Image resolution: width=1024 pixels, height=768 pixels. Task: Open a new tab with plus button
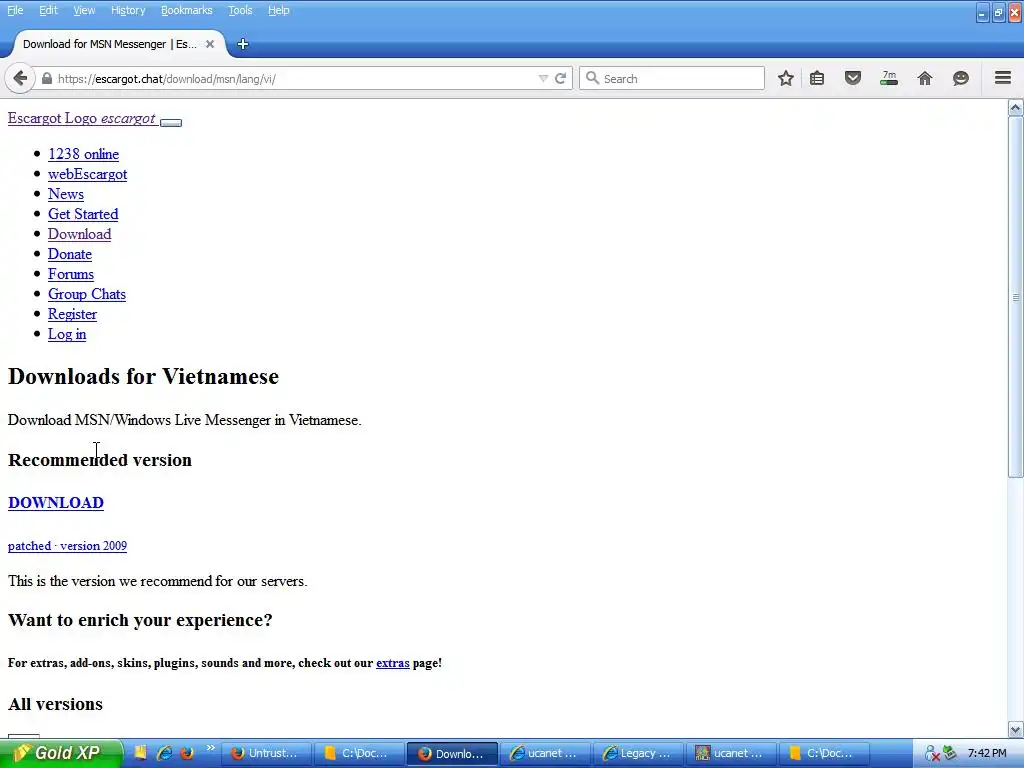click(x=242, y=44)
